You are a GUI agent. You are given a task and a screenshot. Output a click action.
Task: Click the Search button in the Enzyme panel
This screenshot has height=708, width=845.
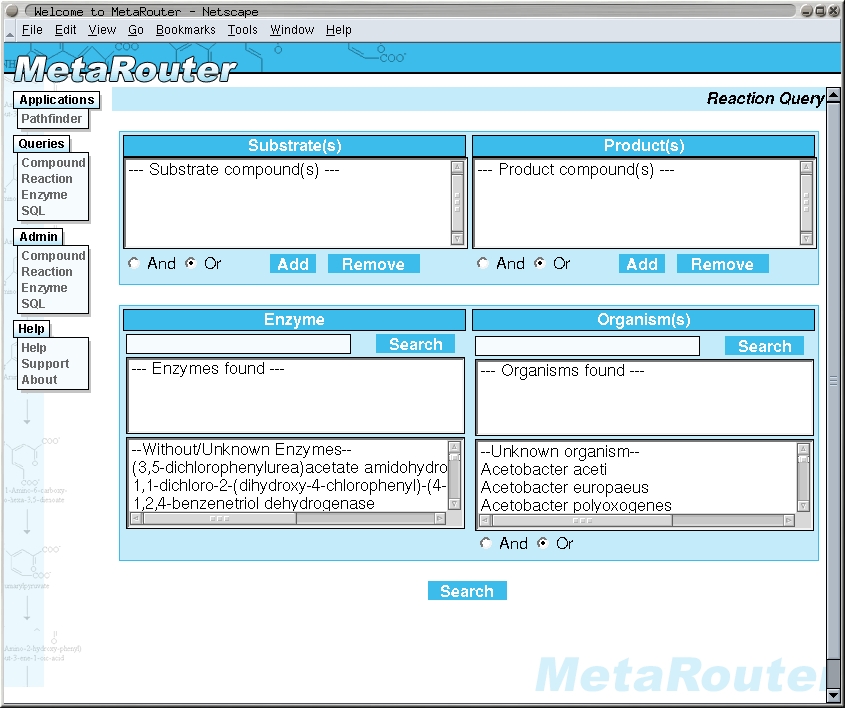(415, 344)
